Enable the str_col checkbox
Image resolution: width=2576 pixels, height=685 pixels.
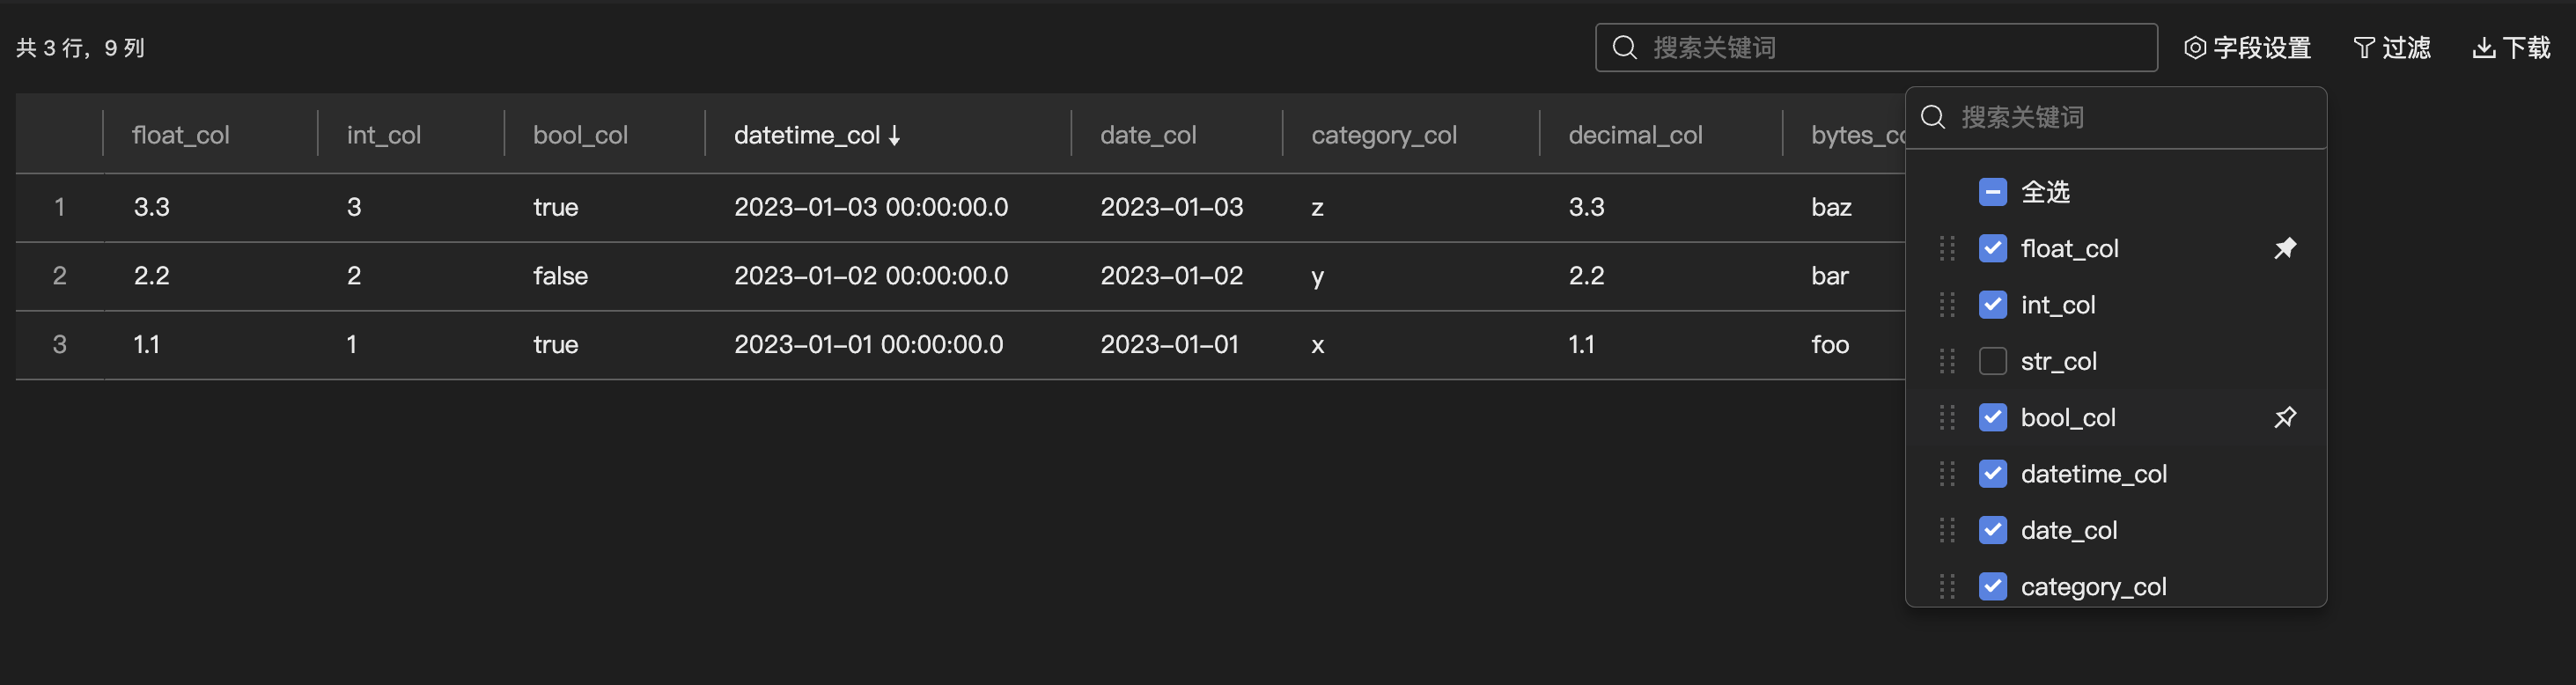click(x=1992, y=361)
